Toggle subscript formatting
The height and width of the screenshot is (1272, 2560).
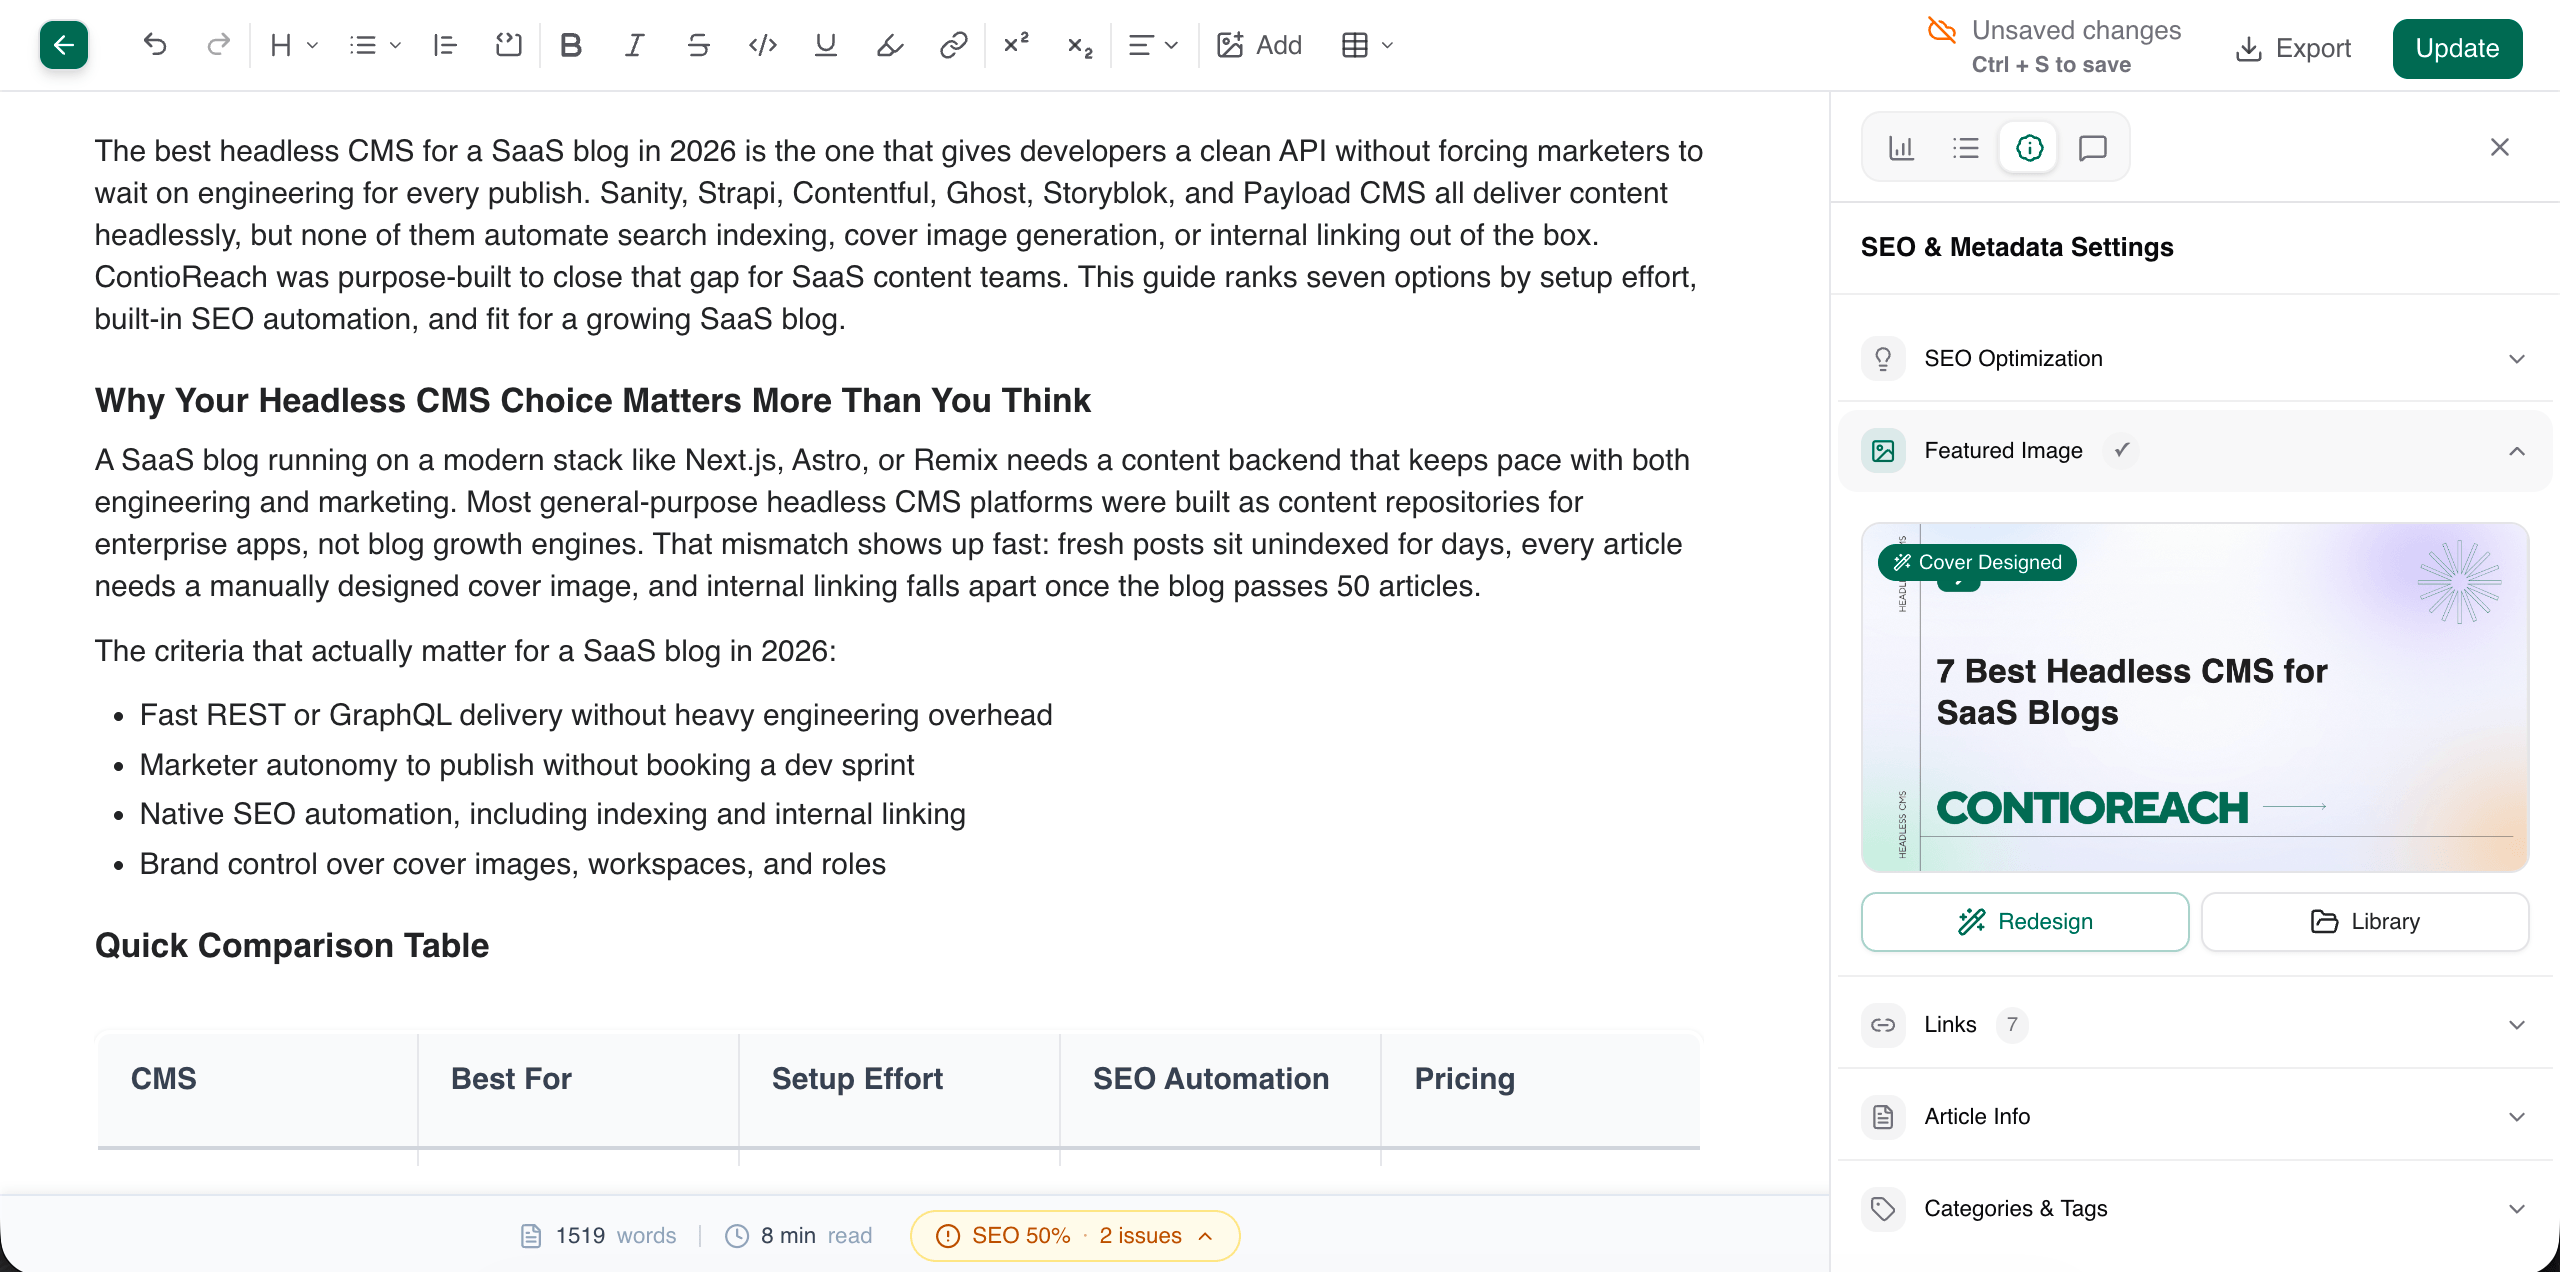point(1080,45)
